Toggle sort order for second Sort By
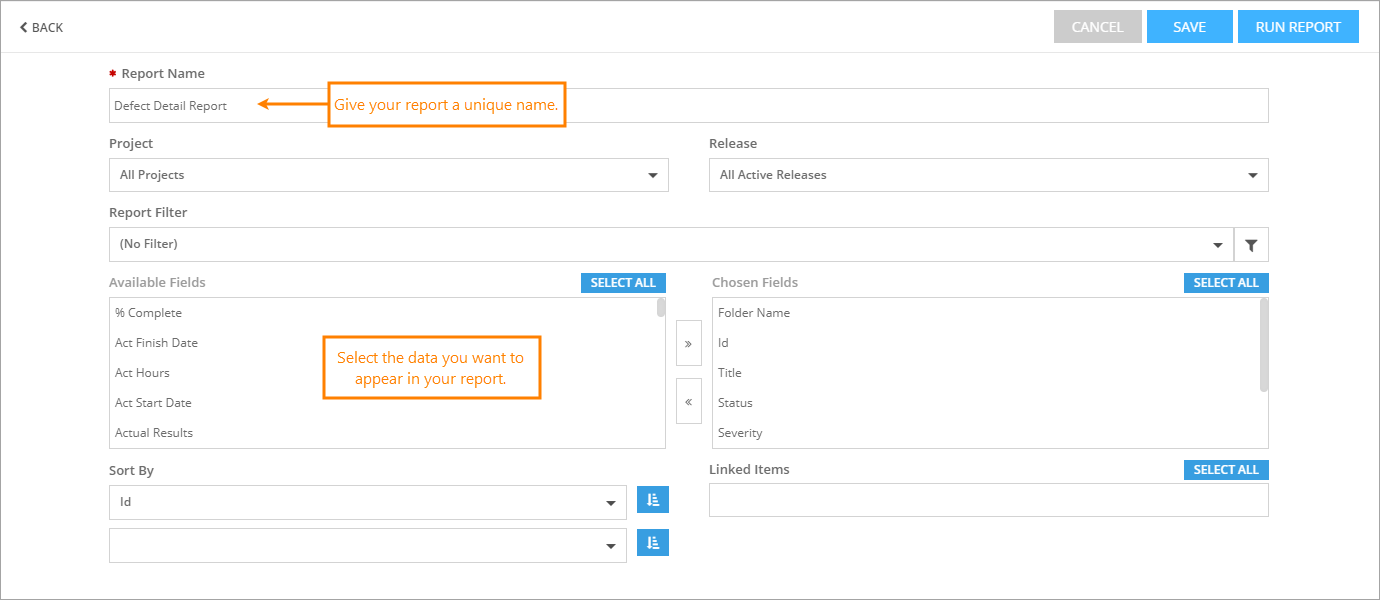1380x600 pixels. pyautogui.click(x=653, y=543)
